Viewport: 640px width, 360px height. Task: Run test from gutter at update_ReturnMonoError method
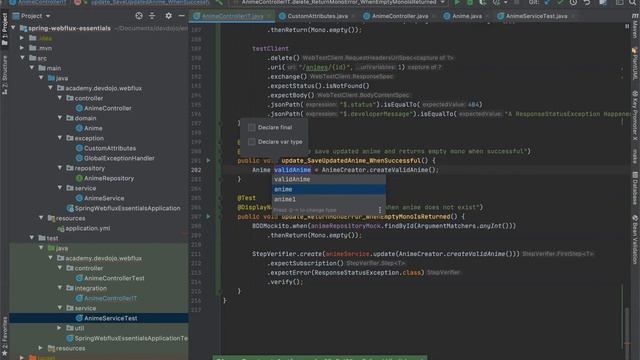pos(208,216)
